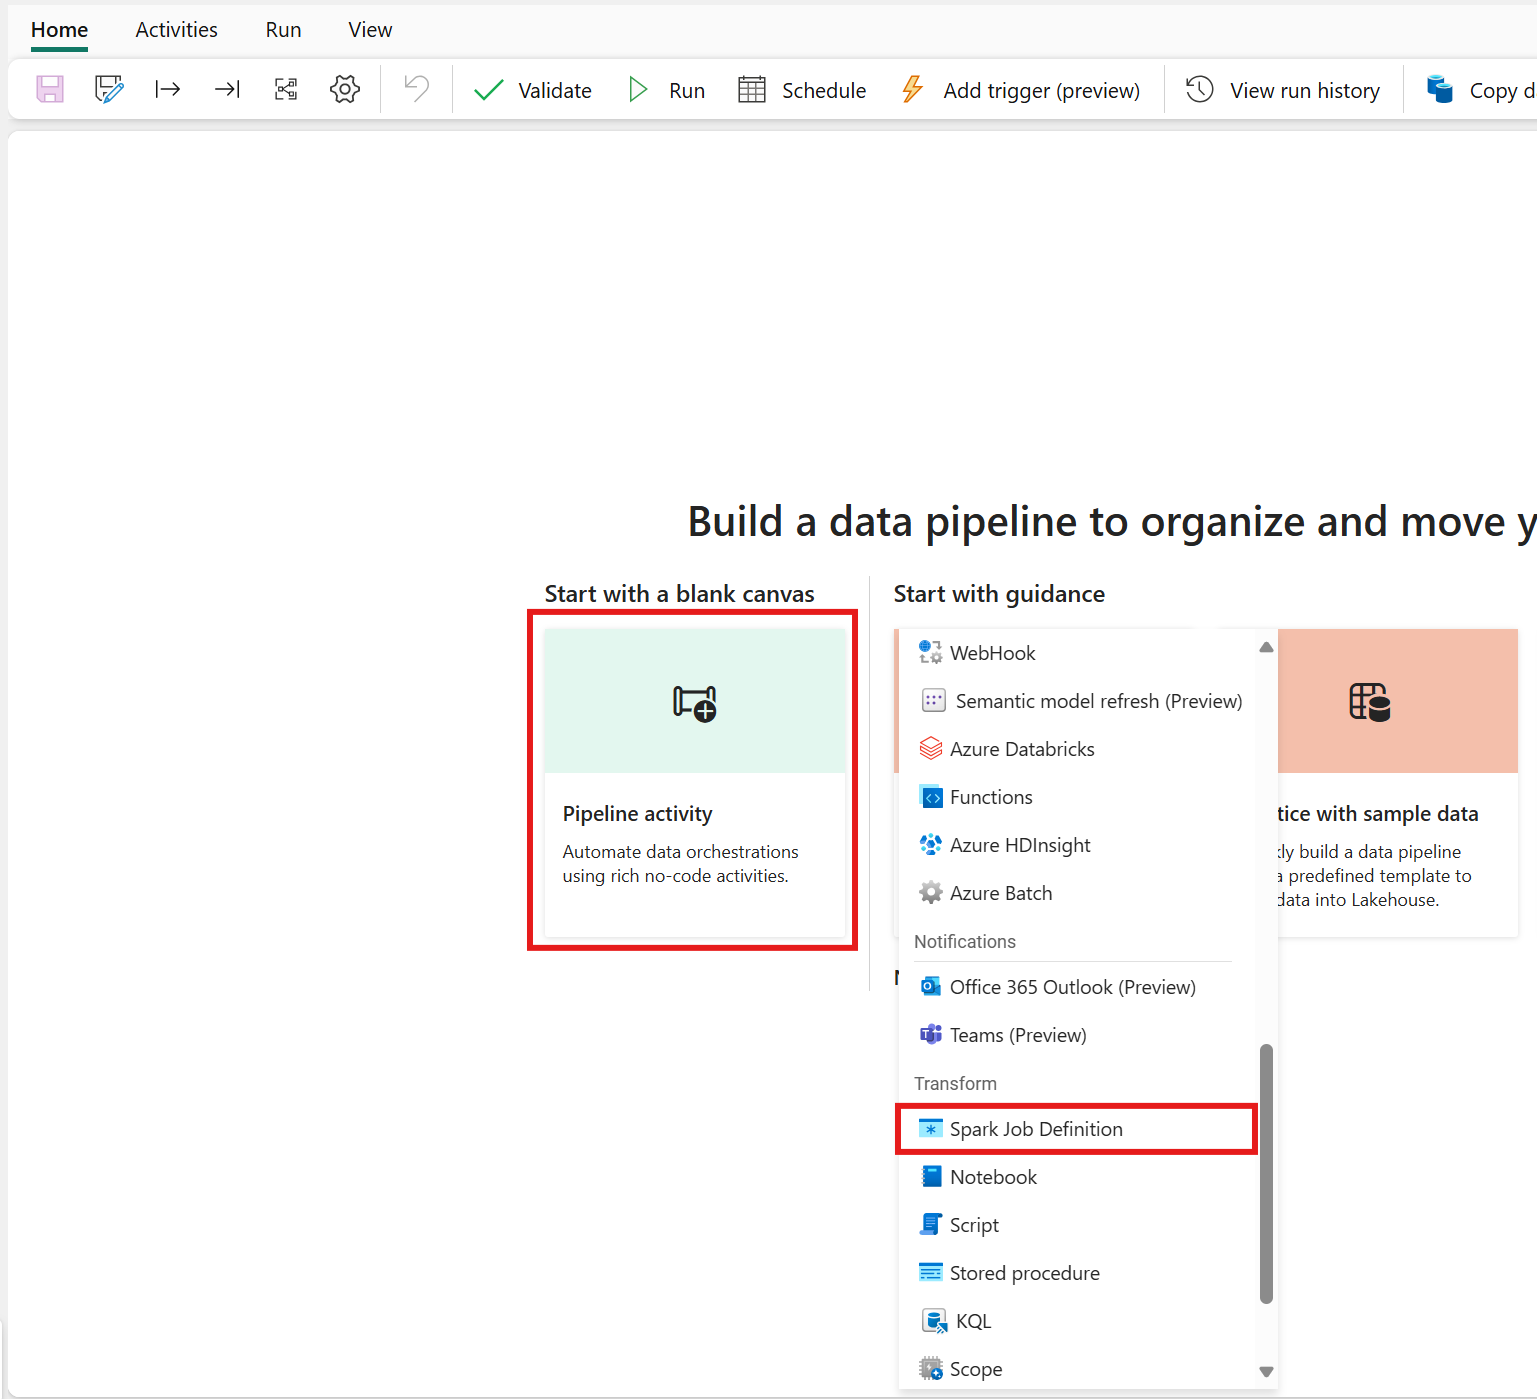The height and width of the screenshot is (1399, 1537).
Task: Click the Scope chip icon
Action: tap(931, 1369)
